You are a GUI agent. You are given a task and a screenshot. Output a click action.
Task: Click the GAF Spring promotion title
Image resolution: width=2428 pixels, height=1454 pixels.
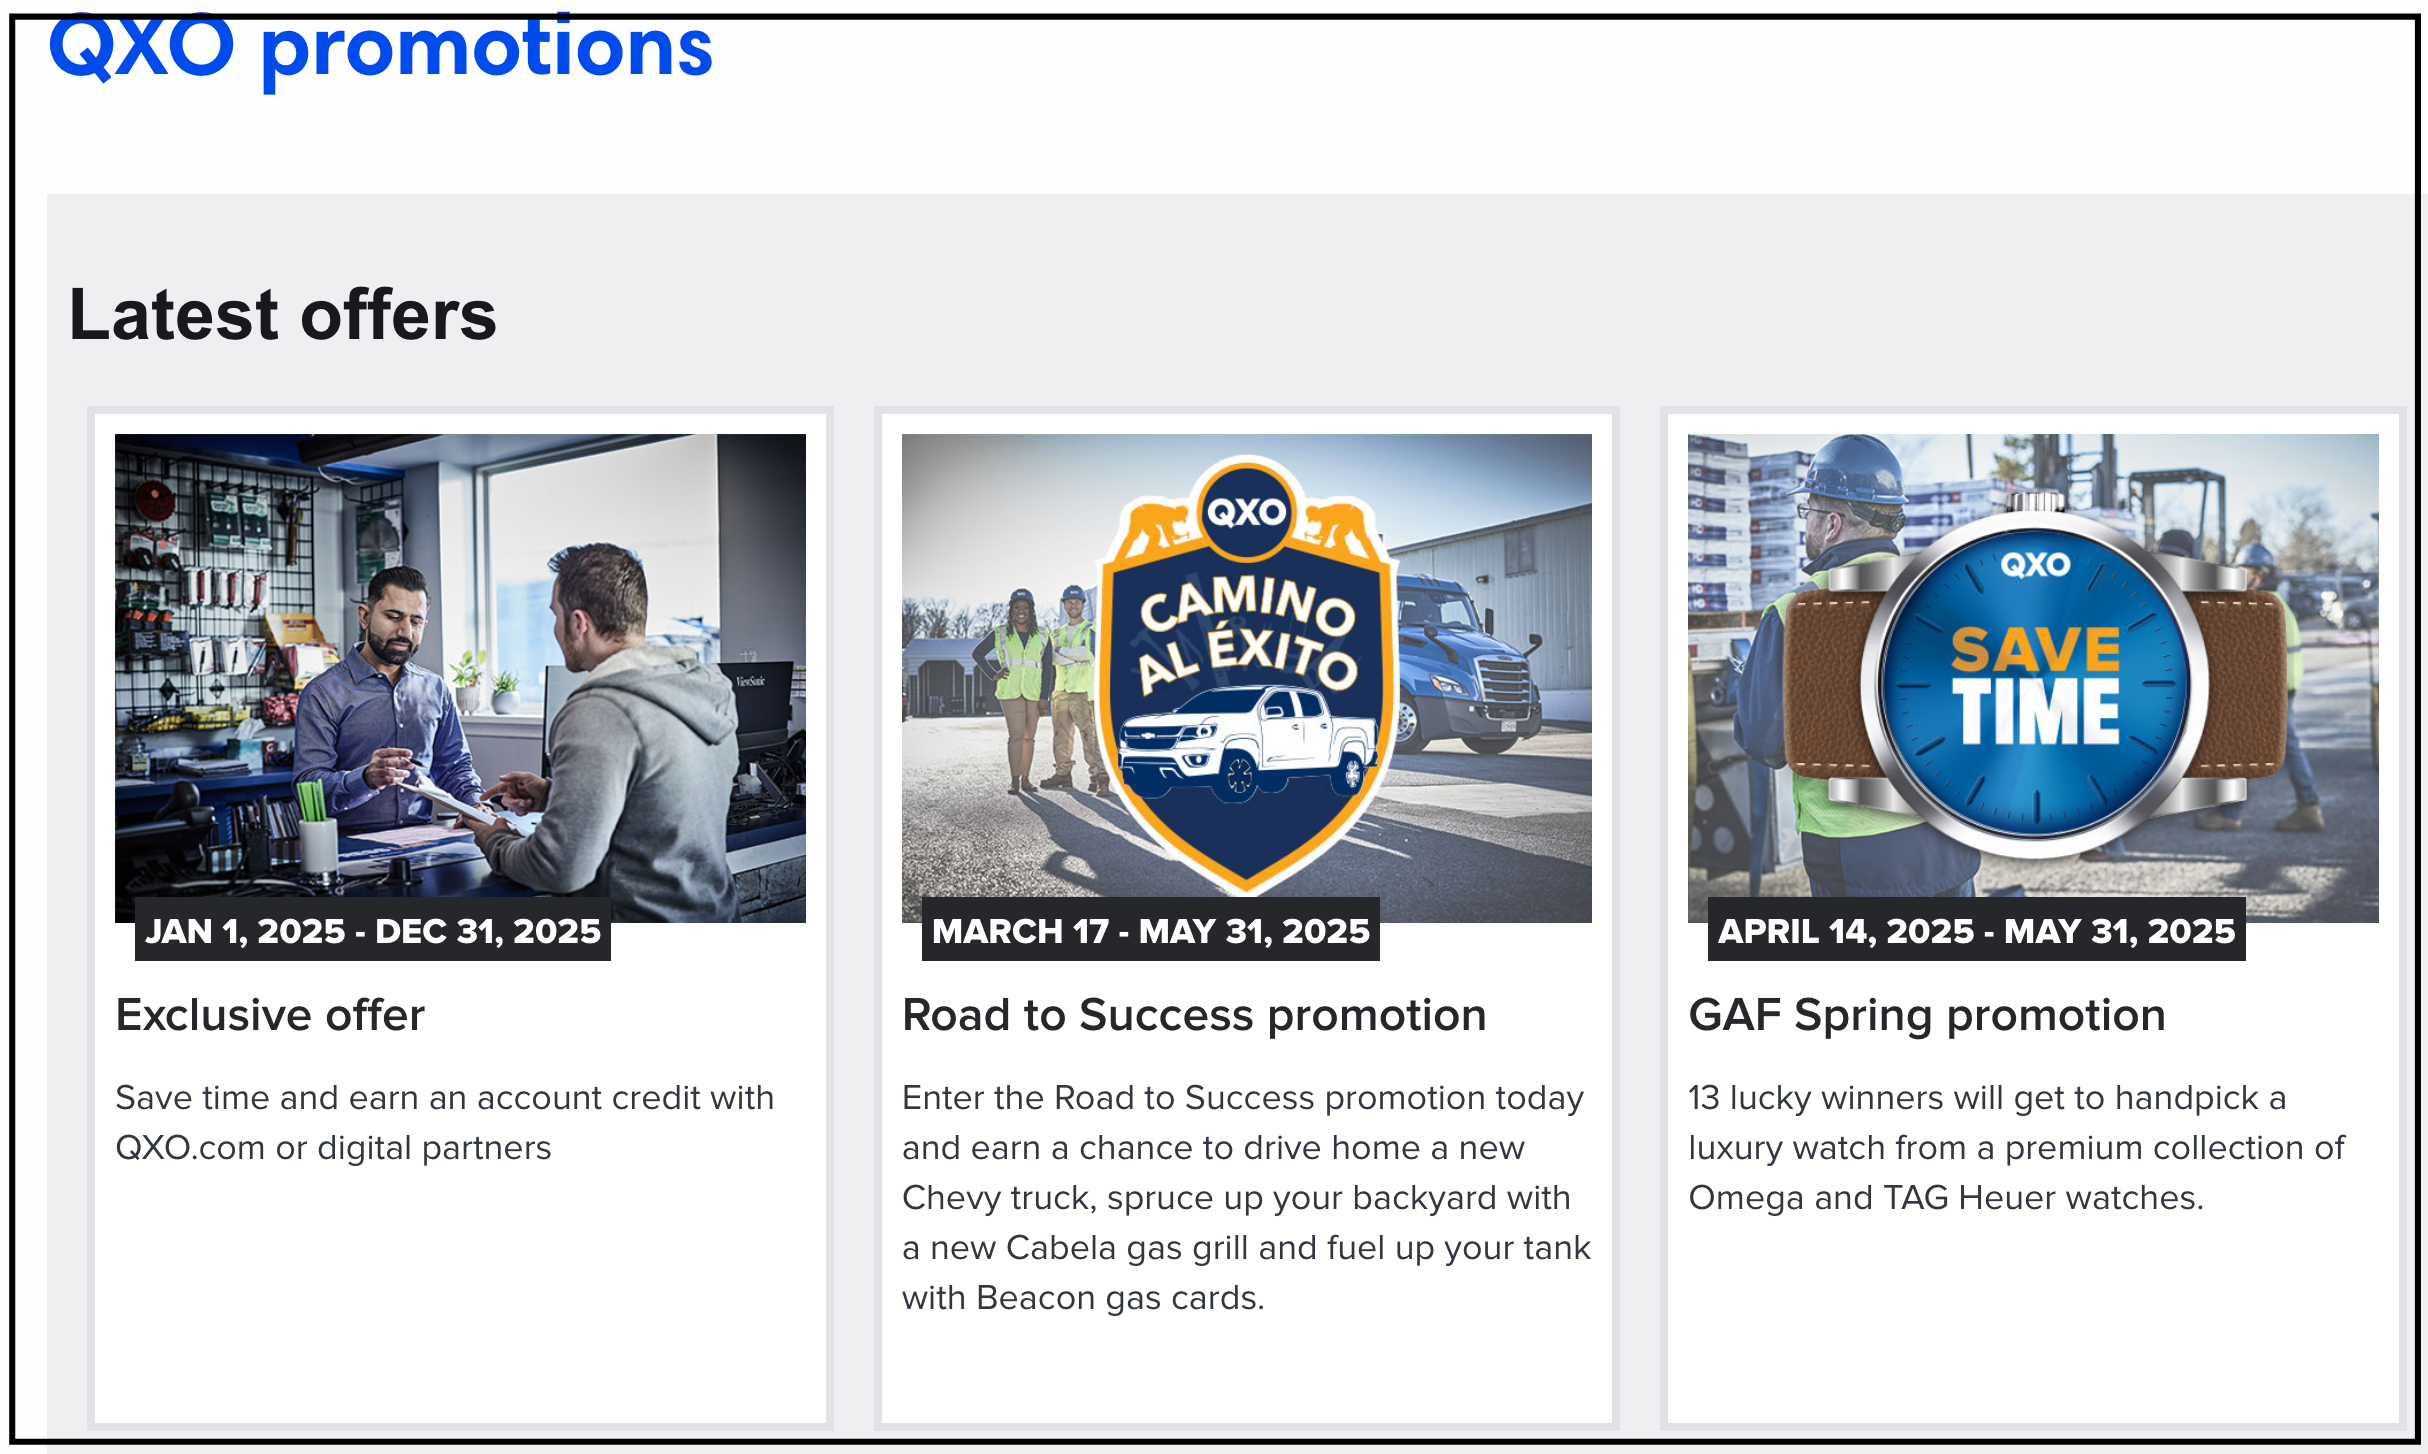click(1927, 1015)
